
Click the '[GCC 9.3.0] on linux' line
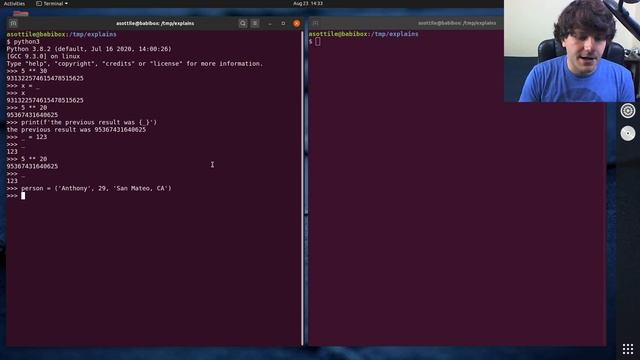click(x=43, y=56)
